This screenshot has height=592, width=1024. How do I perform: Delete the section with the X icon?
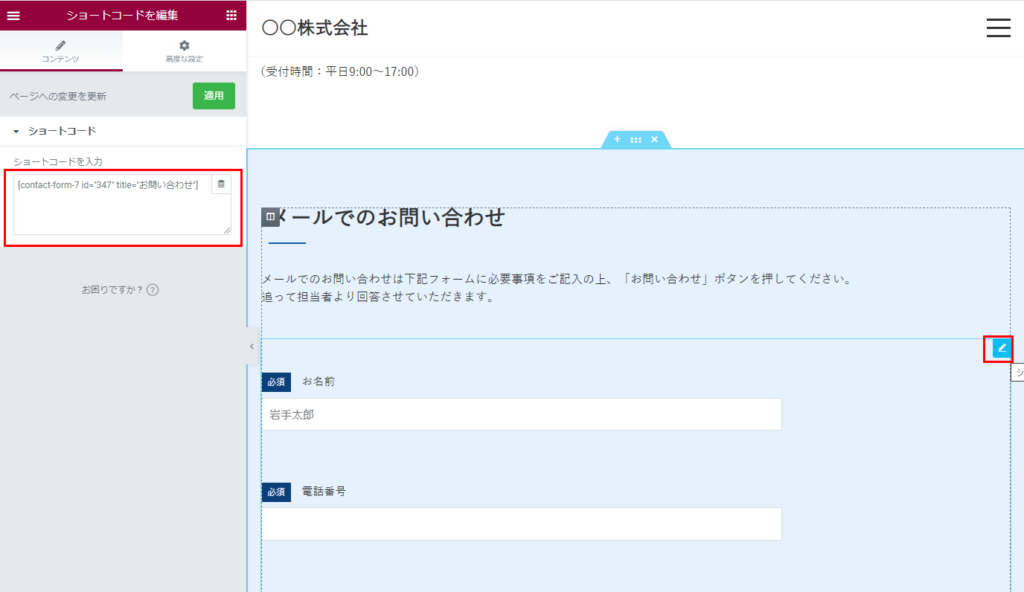655,139
